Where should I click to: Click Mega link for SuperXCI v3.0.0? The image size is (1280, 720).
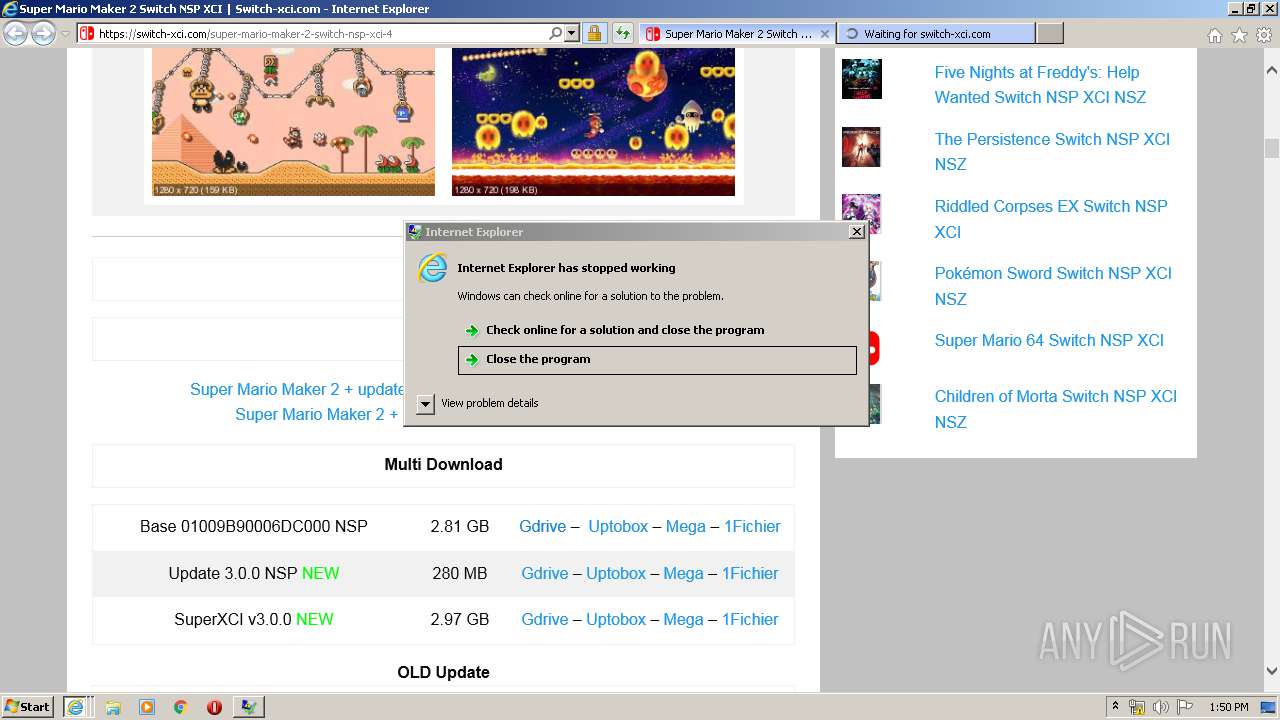tap(683, 619)
